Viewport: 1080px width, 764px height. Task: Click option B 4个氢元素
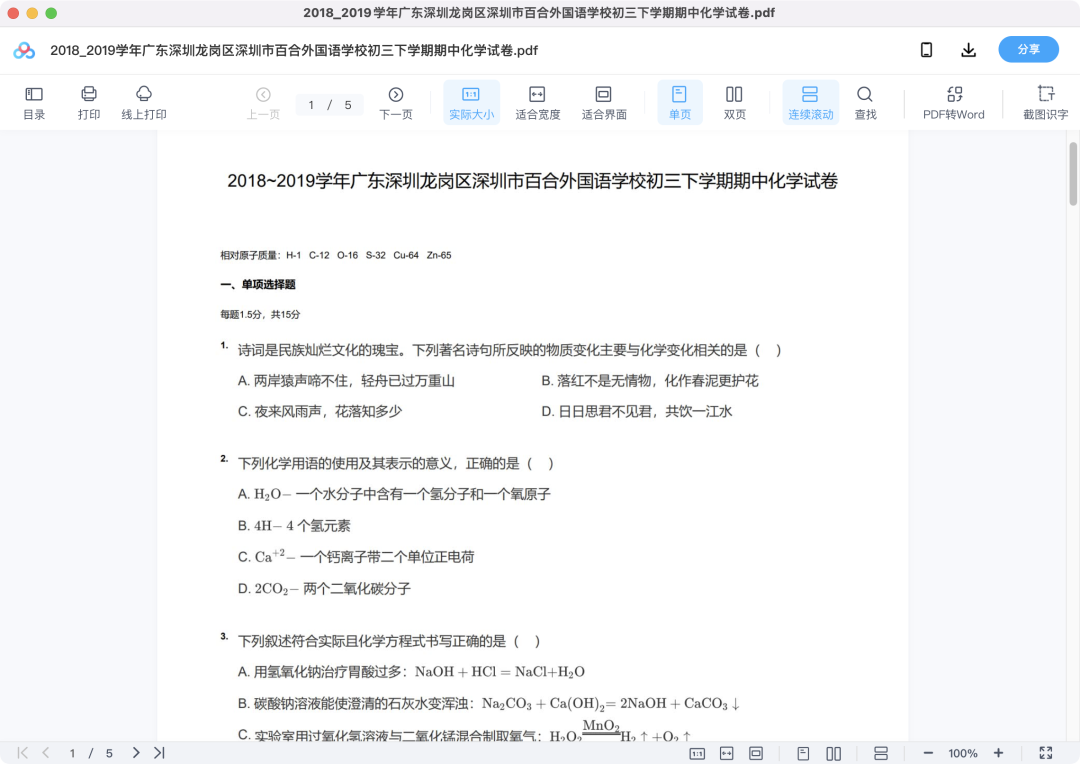[294, 526]
